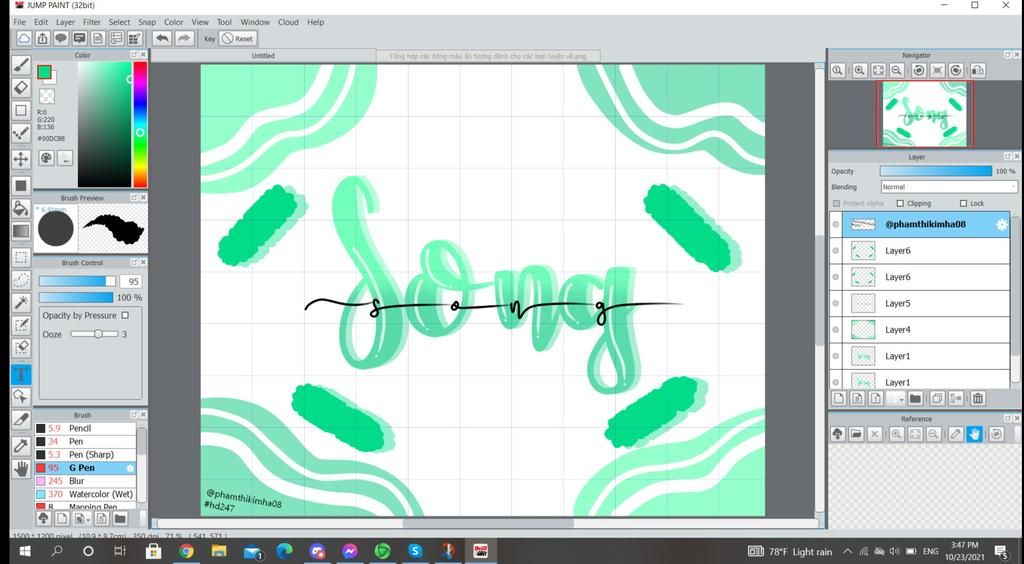Select the Eyedropper tool
1024x564 pixels.
21,445
